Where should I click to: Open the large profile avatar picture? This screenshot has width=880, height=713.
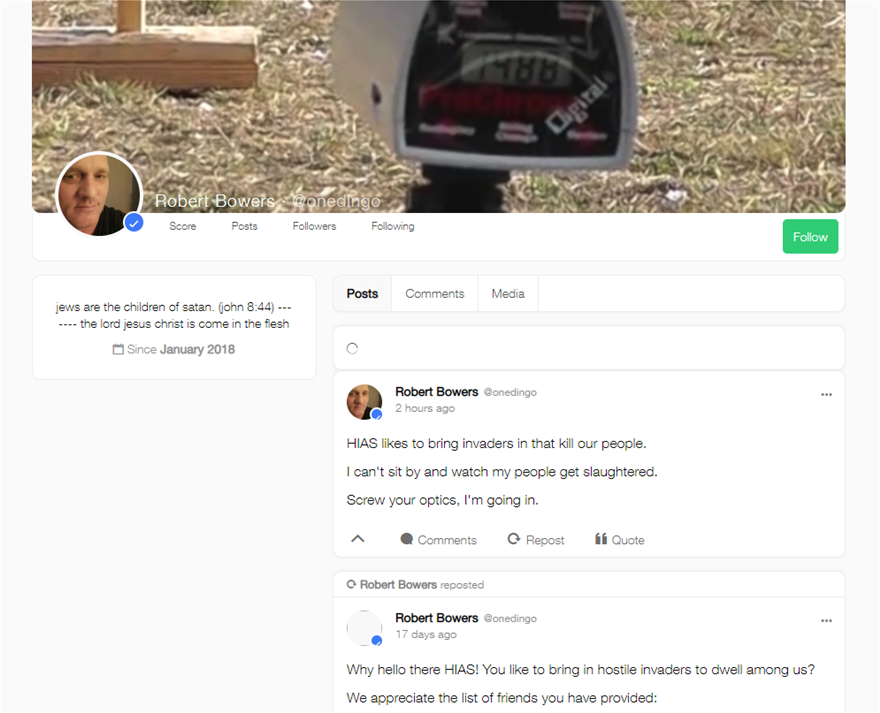point(98,194)
